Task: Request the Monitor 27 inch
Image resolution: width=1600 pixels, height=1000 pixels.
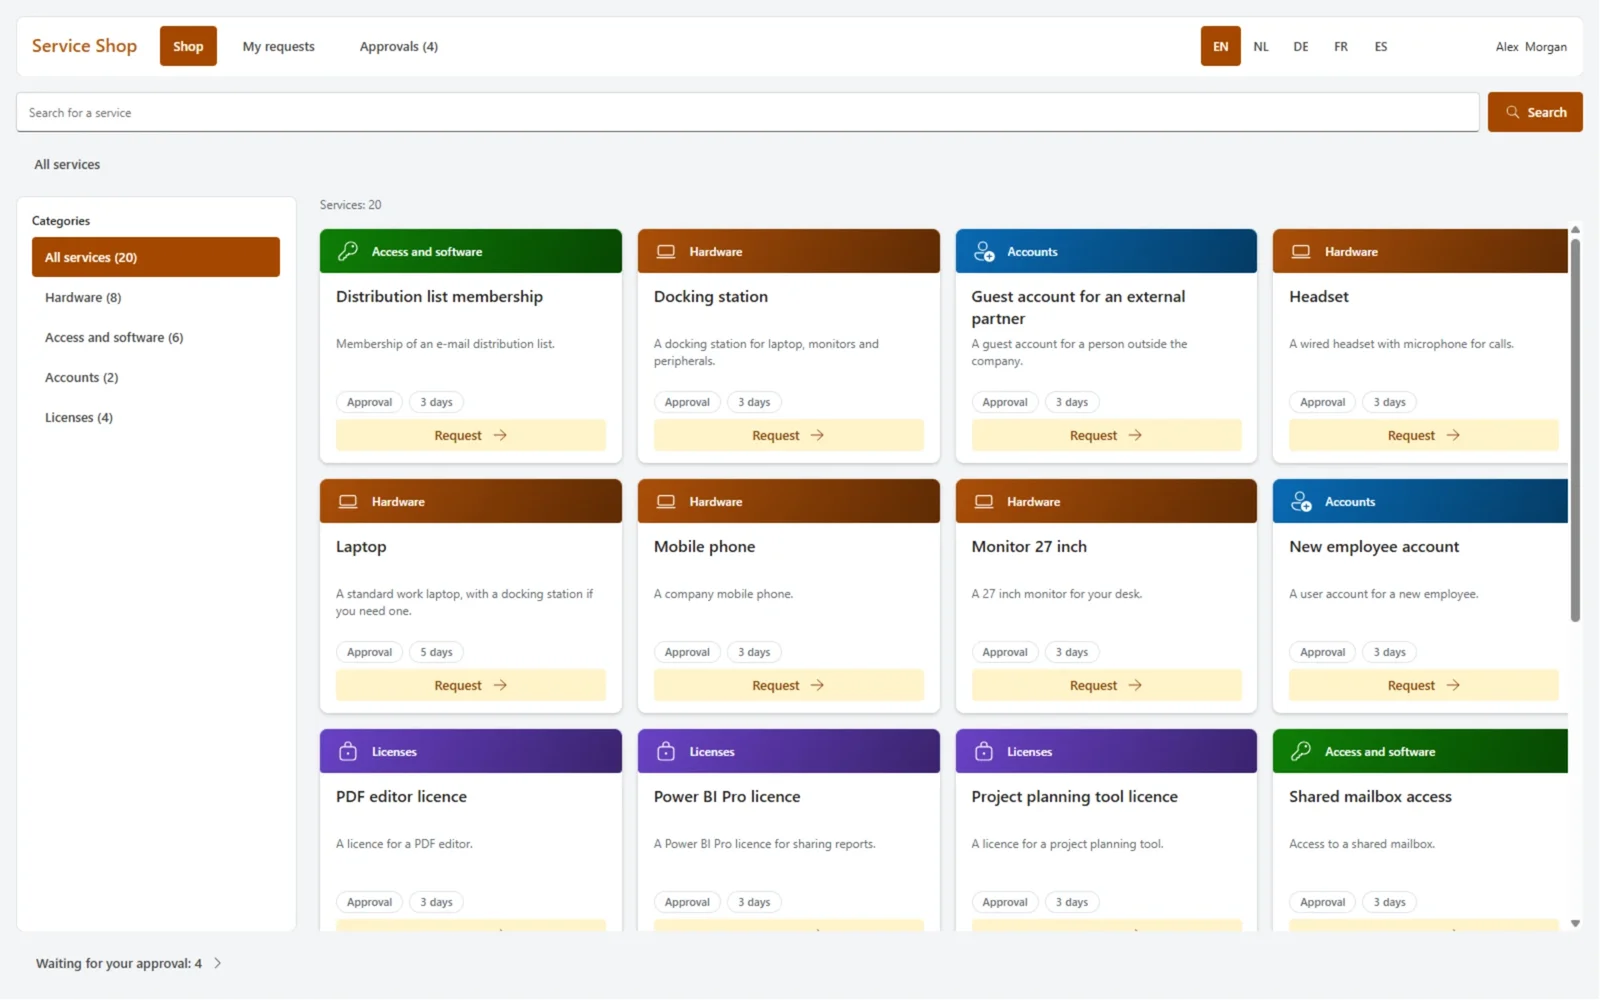Action: (1106, 685)
